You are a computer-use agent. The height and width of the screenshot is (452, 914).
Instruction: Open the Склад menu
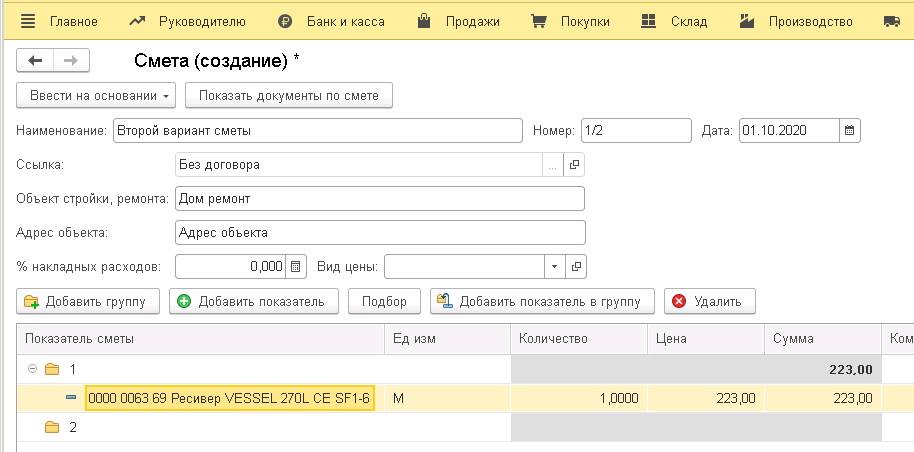click(x=689, y=22)
